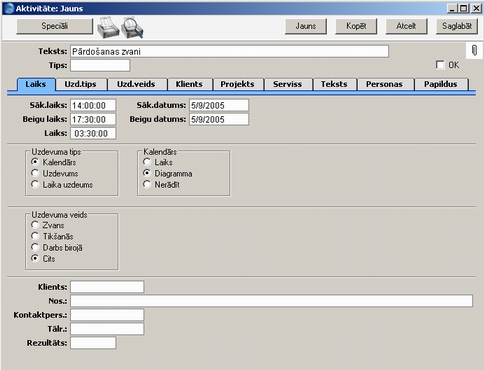Click the printer icon in toolbar
Image resolution: width=484 pixels, height=370 pixels.
tap(108, 27)
